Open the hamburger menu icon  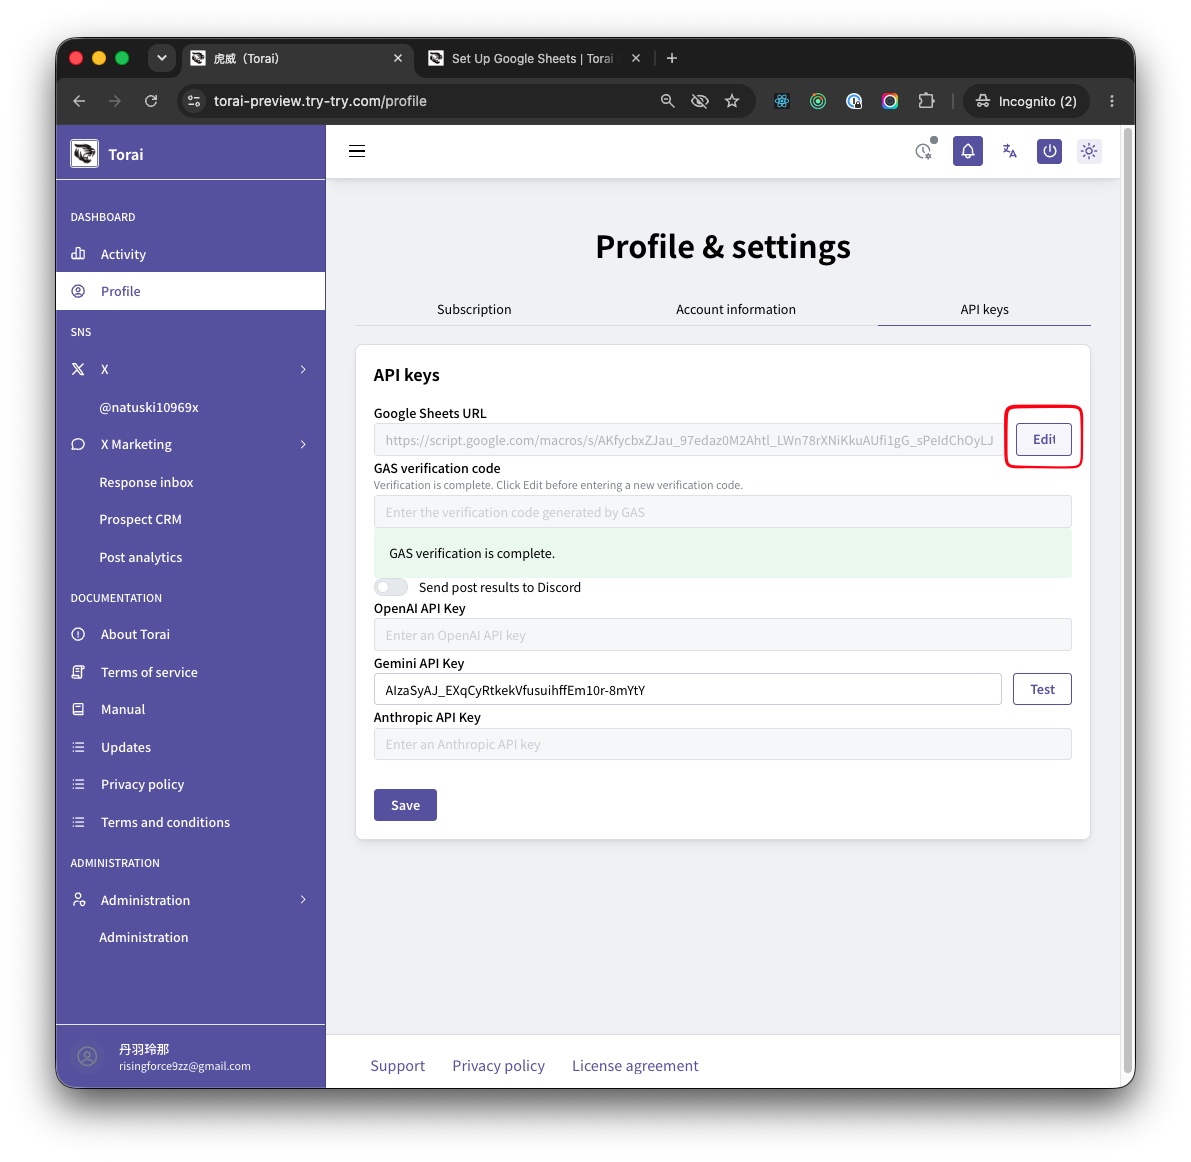356,151
